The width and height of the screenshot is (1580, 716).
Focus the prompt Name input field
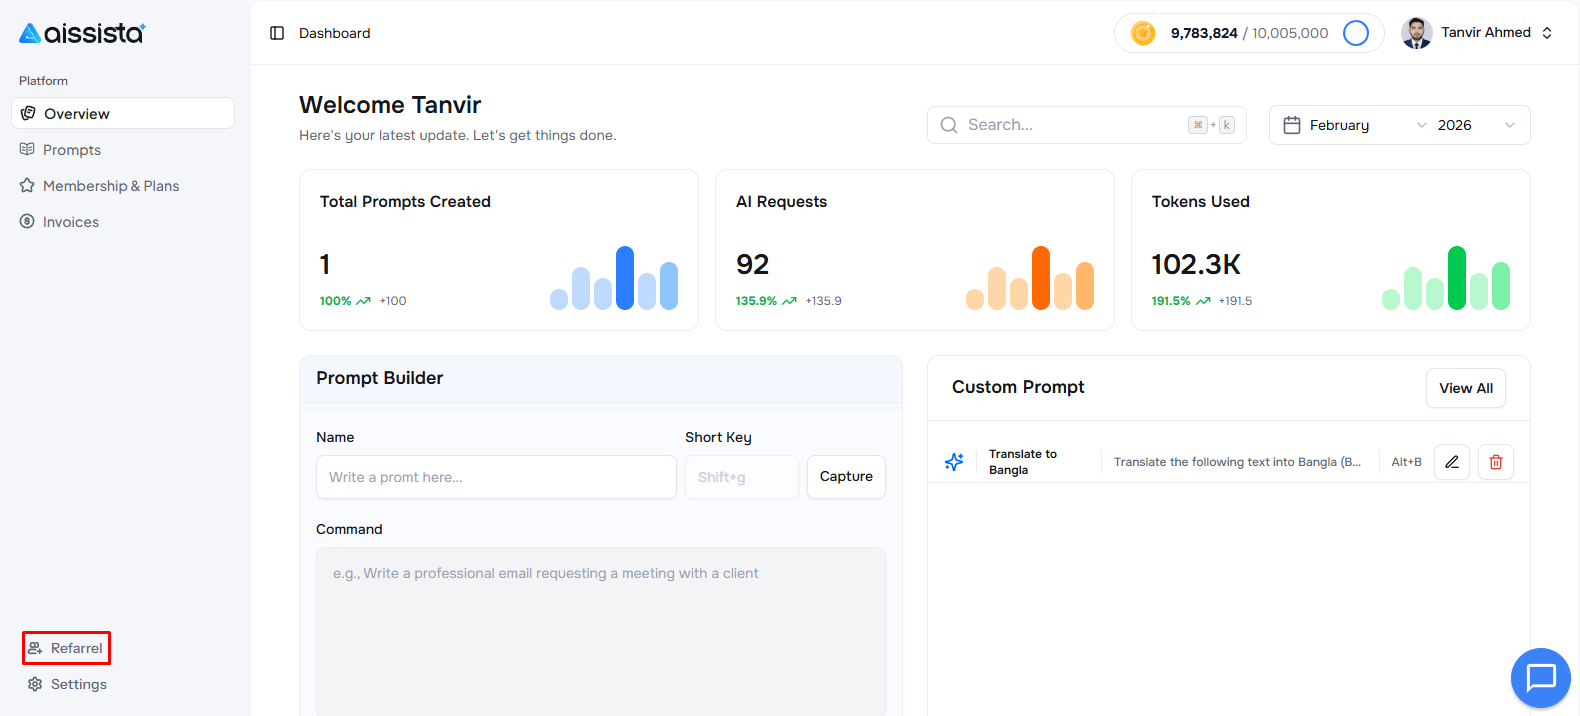496,477
